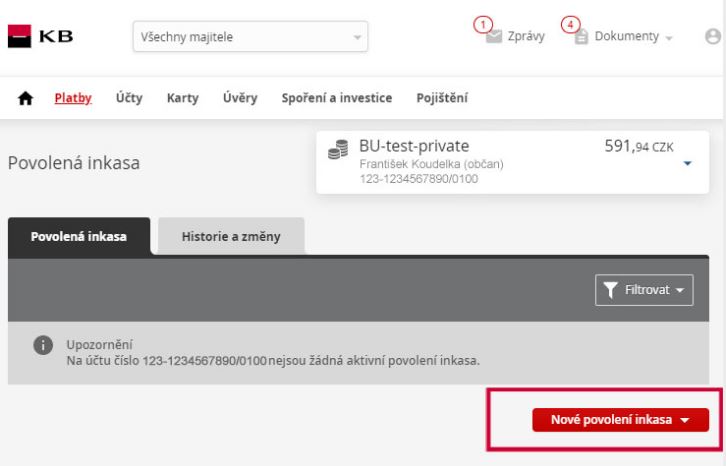
Task: Go to home via house icon
Action: tap(25, 98)
